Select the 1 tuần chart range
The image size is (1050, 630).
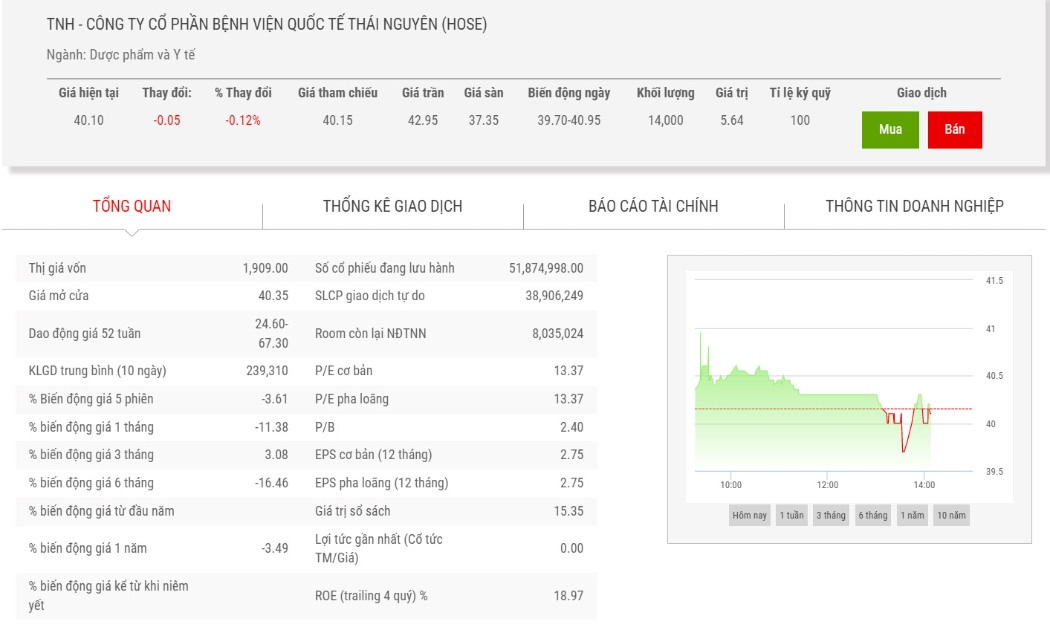[x=792, y=515]
